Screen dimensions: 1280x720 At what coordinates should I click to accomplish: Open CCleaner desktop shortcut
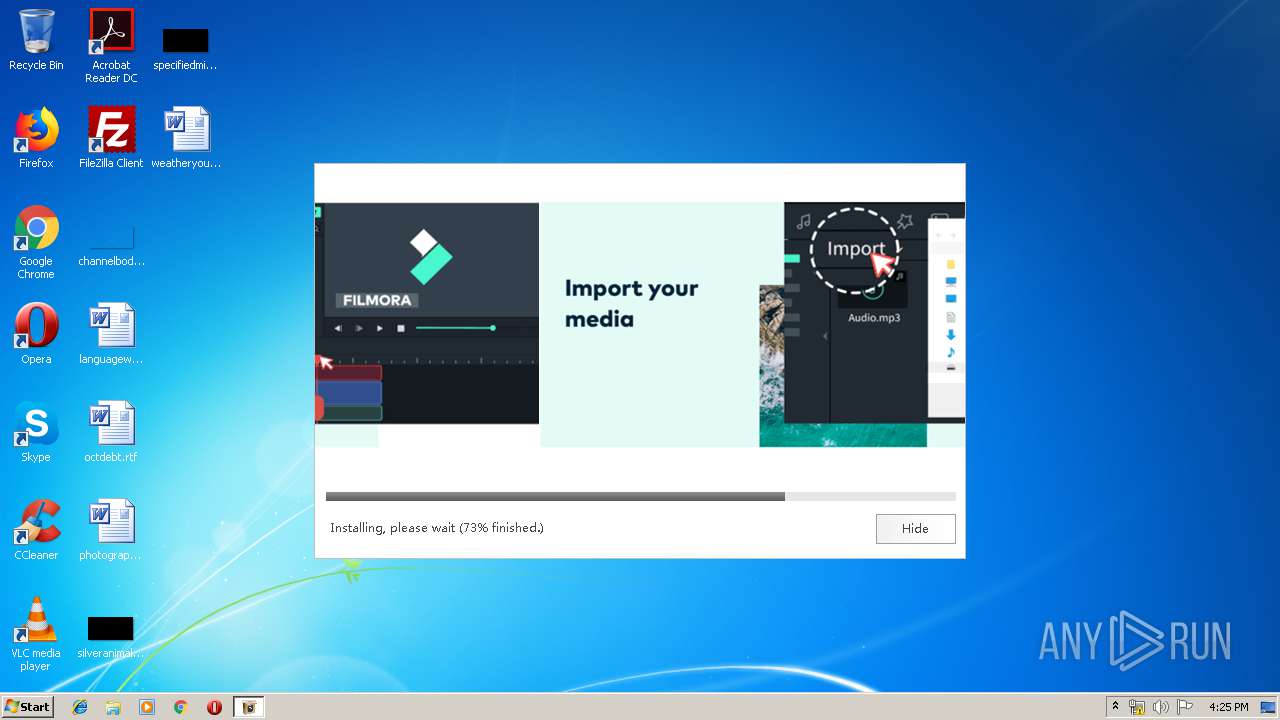[x=36, y=530]
